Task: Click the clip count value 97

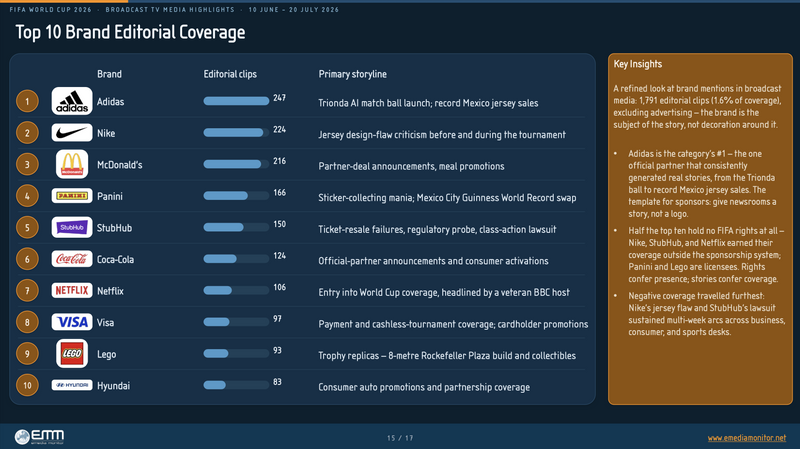Action: tap(277, 319)
